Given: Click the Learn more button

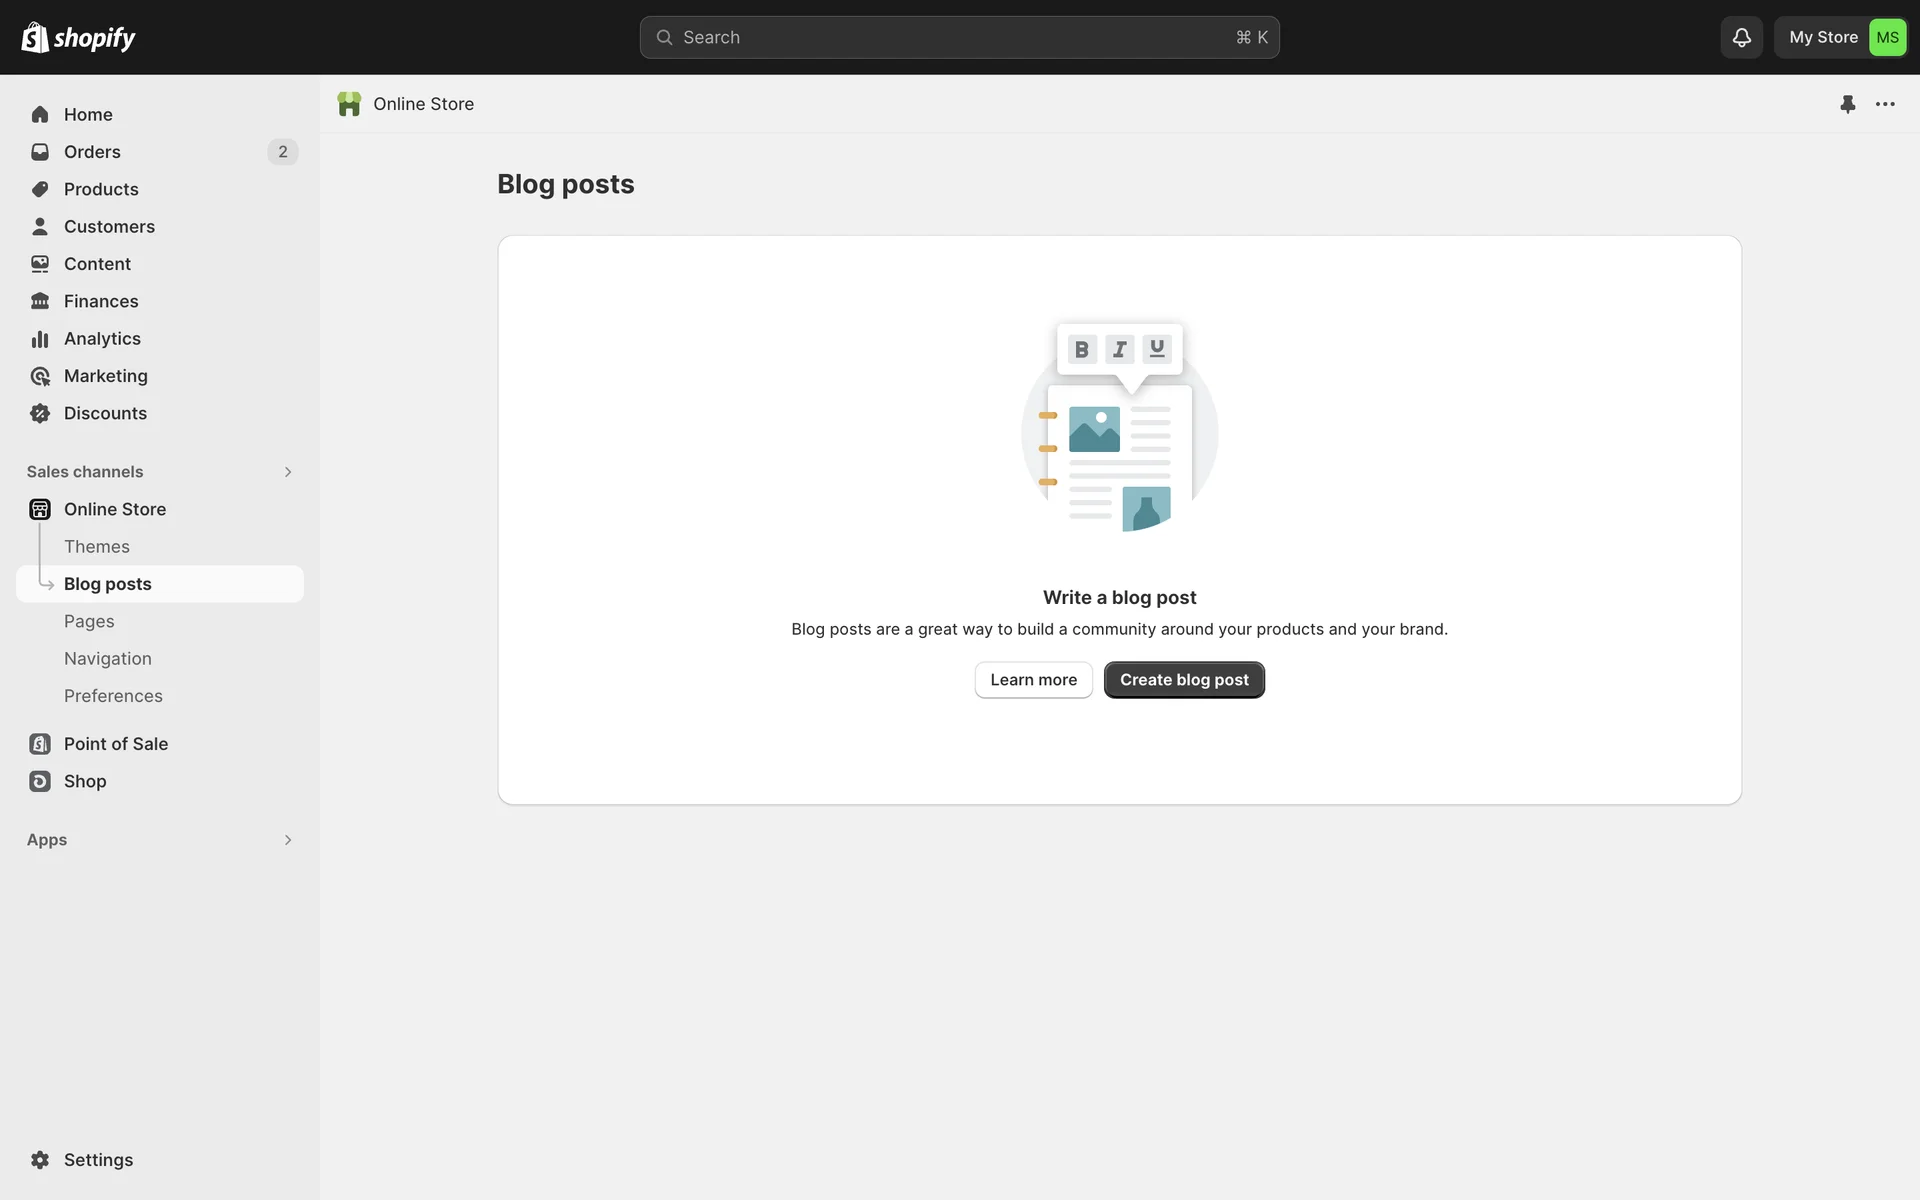Looking at the screenshot, I should click(x=1033, y=680).
